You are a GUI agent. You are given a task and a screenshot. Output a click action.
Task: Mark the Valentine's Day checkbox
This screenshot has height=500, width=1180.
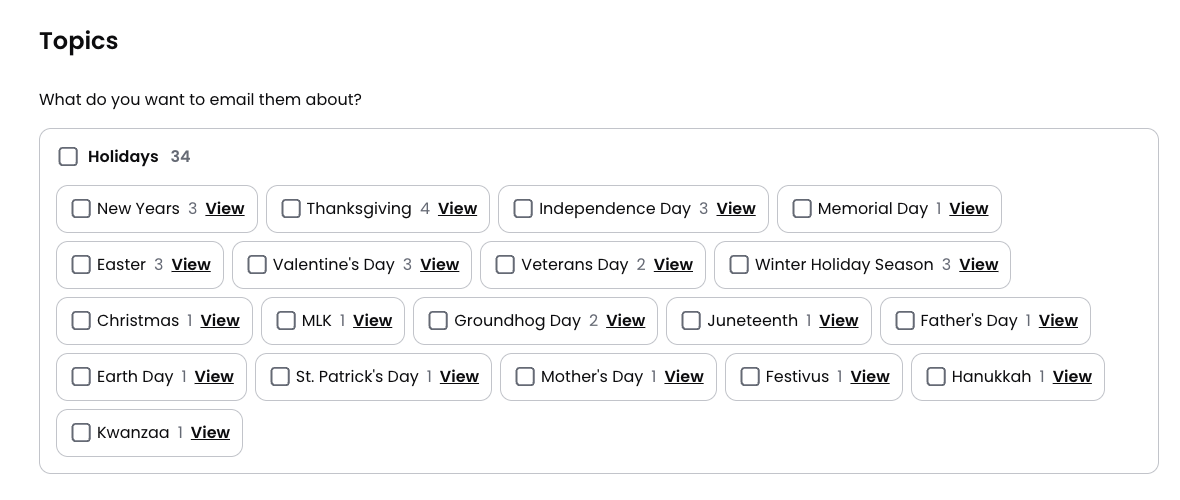tap(257, 265)
